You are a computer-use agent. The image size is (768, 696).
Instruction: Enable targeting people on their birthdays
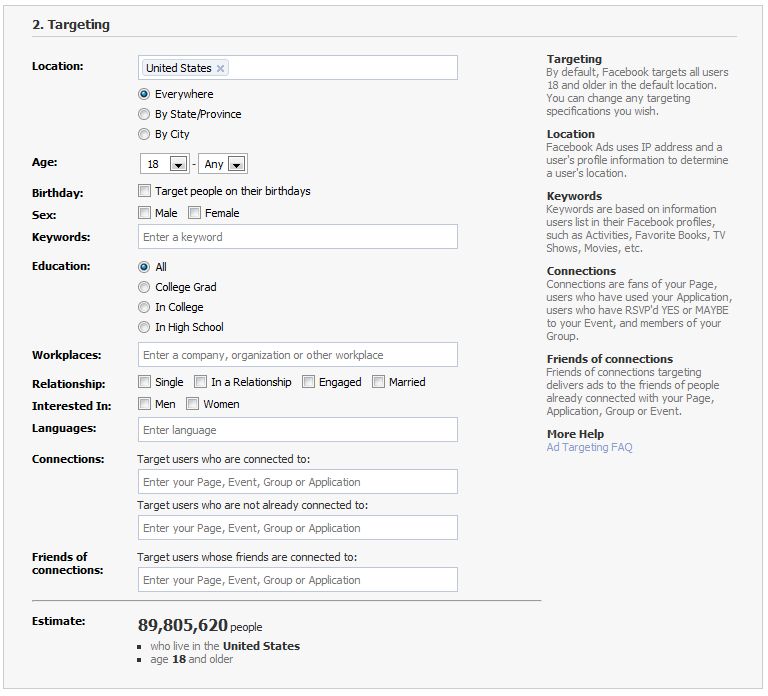pyautogui.click(x=145, y=191)
